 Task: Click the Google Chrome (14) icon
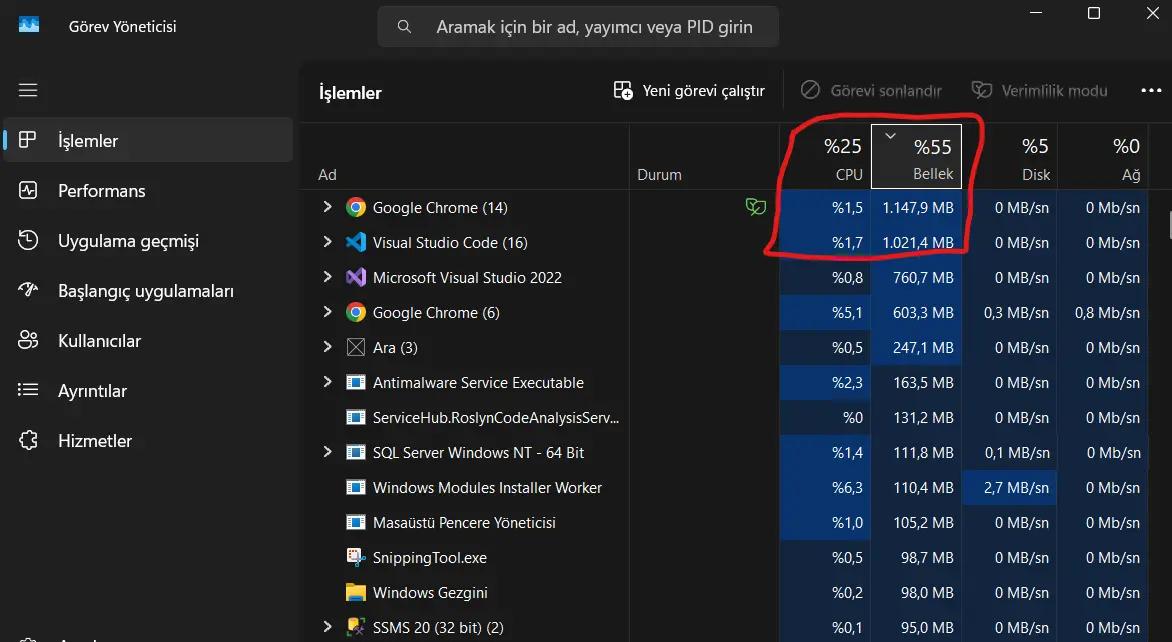click(x=356, y=208)
